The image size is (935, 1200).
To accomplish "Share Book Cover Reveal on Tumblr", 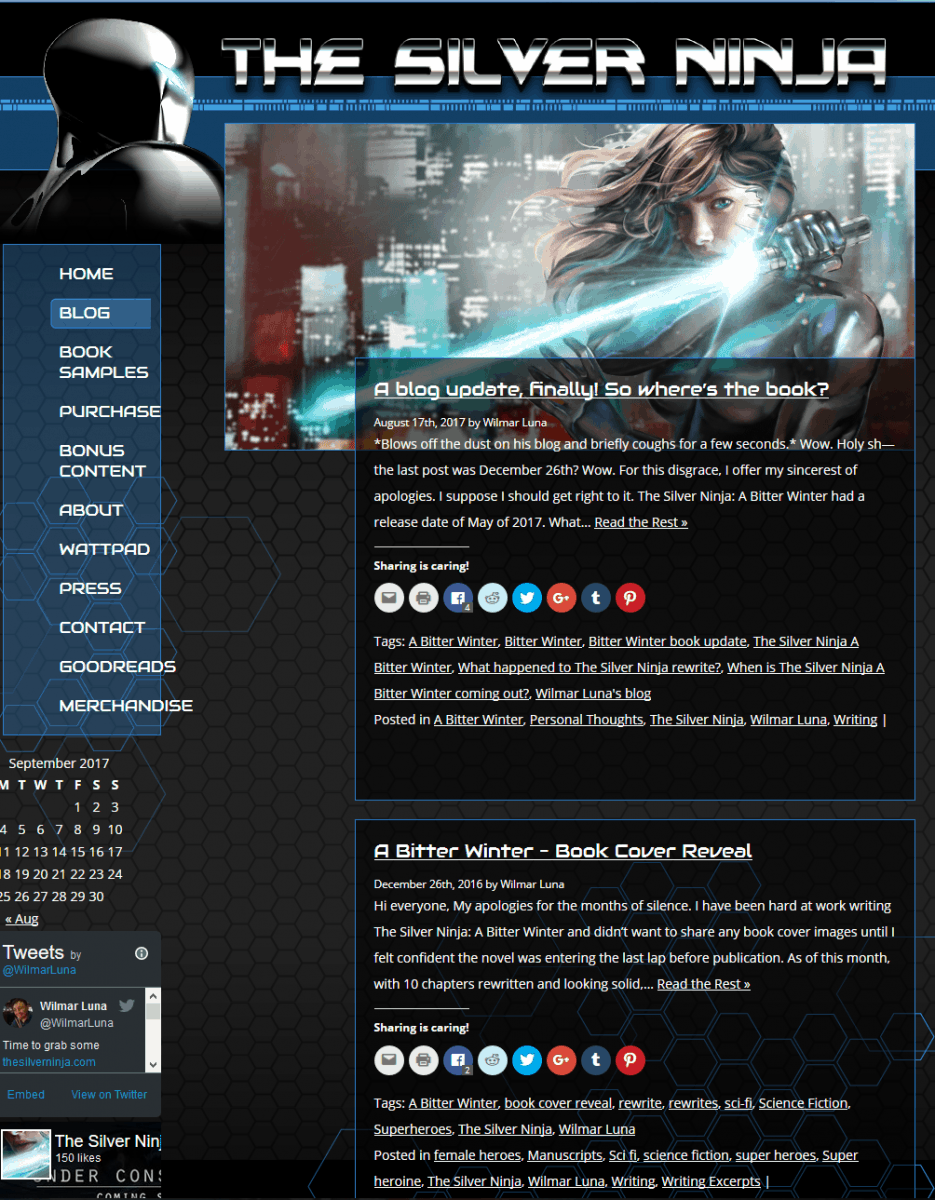I will [x=596, y=1060].
